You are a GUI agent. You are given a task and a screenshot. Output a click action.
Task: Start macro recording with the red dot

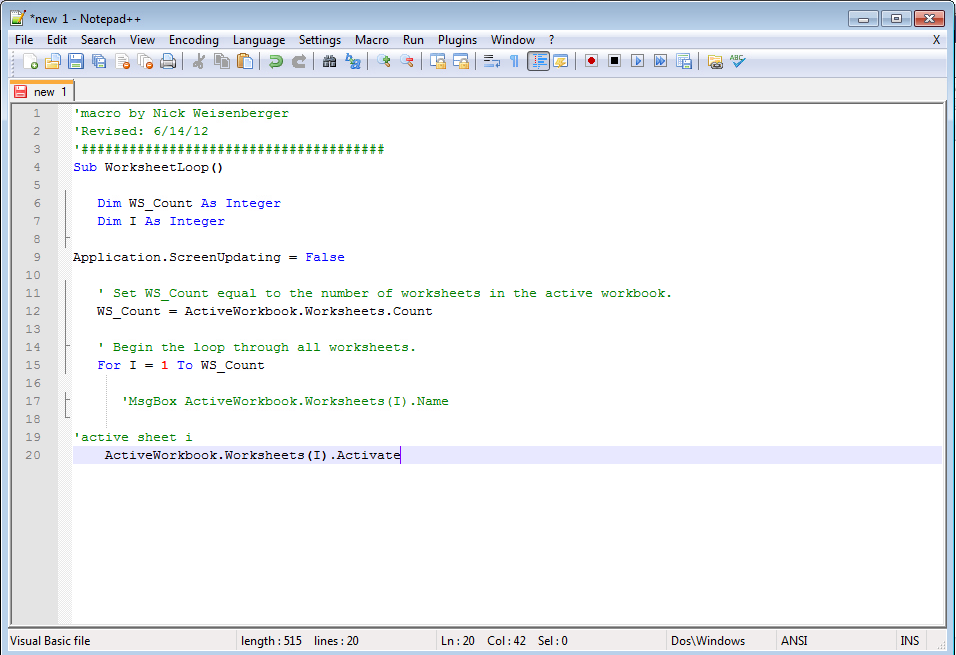[591, 61]
